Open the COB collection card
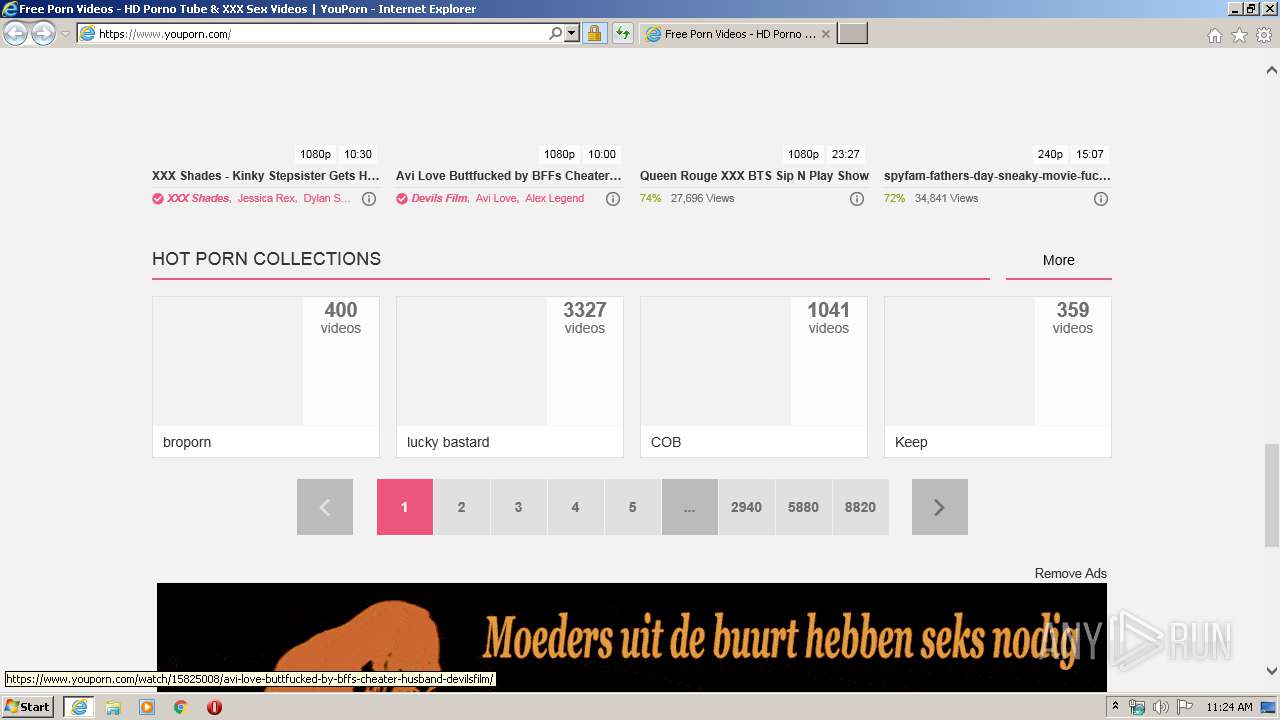The image size is (1280, 720). (x=754, y=377)
